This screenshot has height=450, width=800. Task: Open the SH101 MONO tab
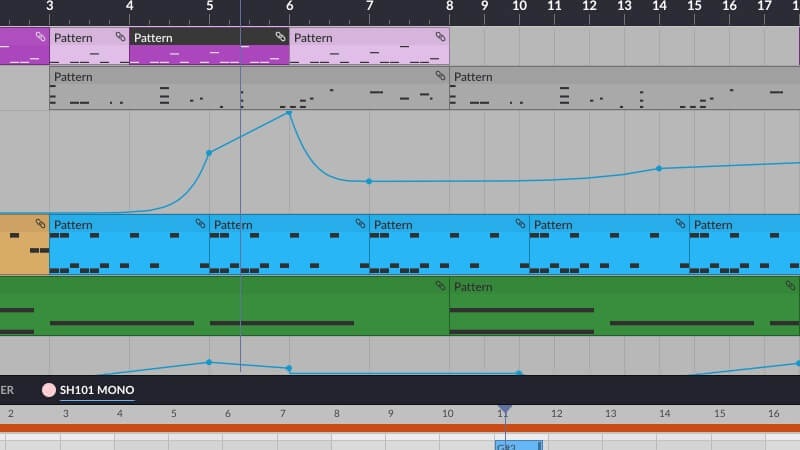[97, 390]
